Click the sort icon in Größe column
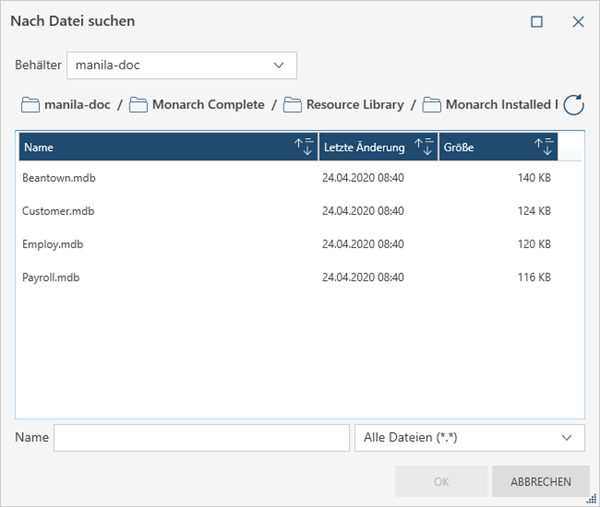This screenshot has width=600, height=507. click(x=544, y=147)
